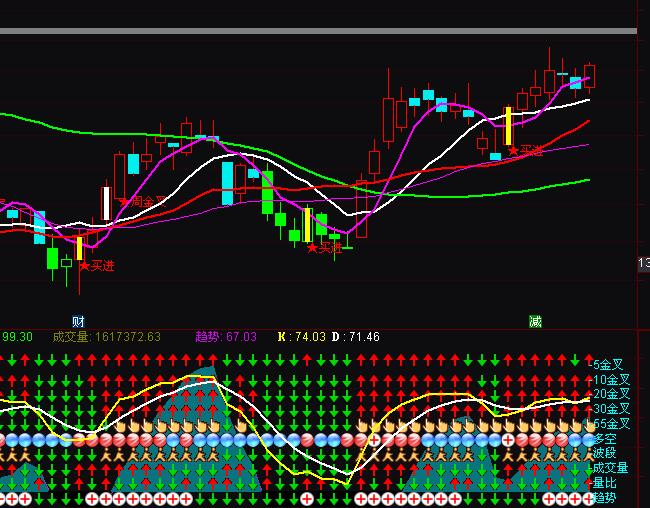Image resolution: width=650 pixels, height=508 pixels.
Task: Click the 成交量 value 1617372.63 readout
Action: [x=106, y=337]
